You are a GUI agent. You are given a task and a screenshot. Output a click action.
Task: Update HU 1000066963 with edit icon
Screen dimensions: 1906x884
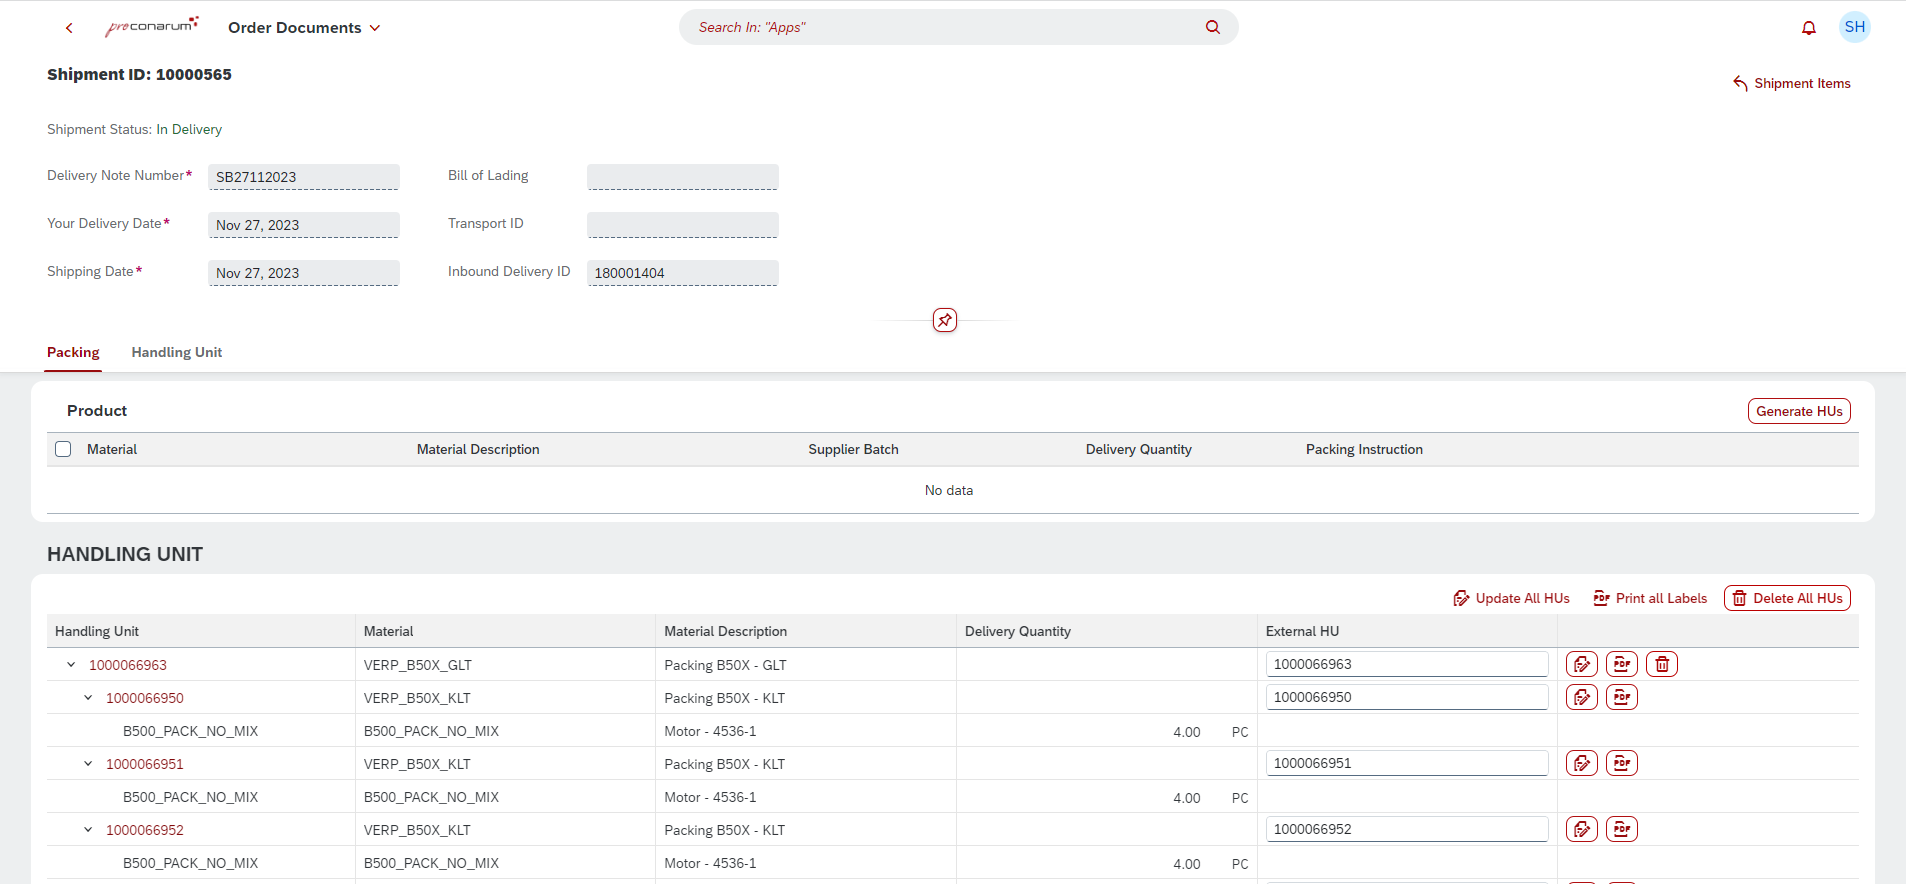coord(1581,664)
